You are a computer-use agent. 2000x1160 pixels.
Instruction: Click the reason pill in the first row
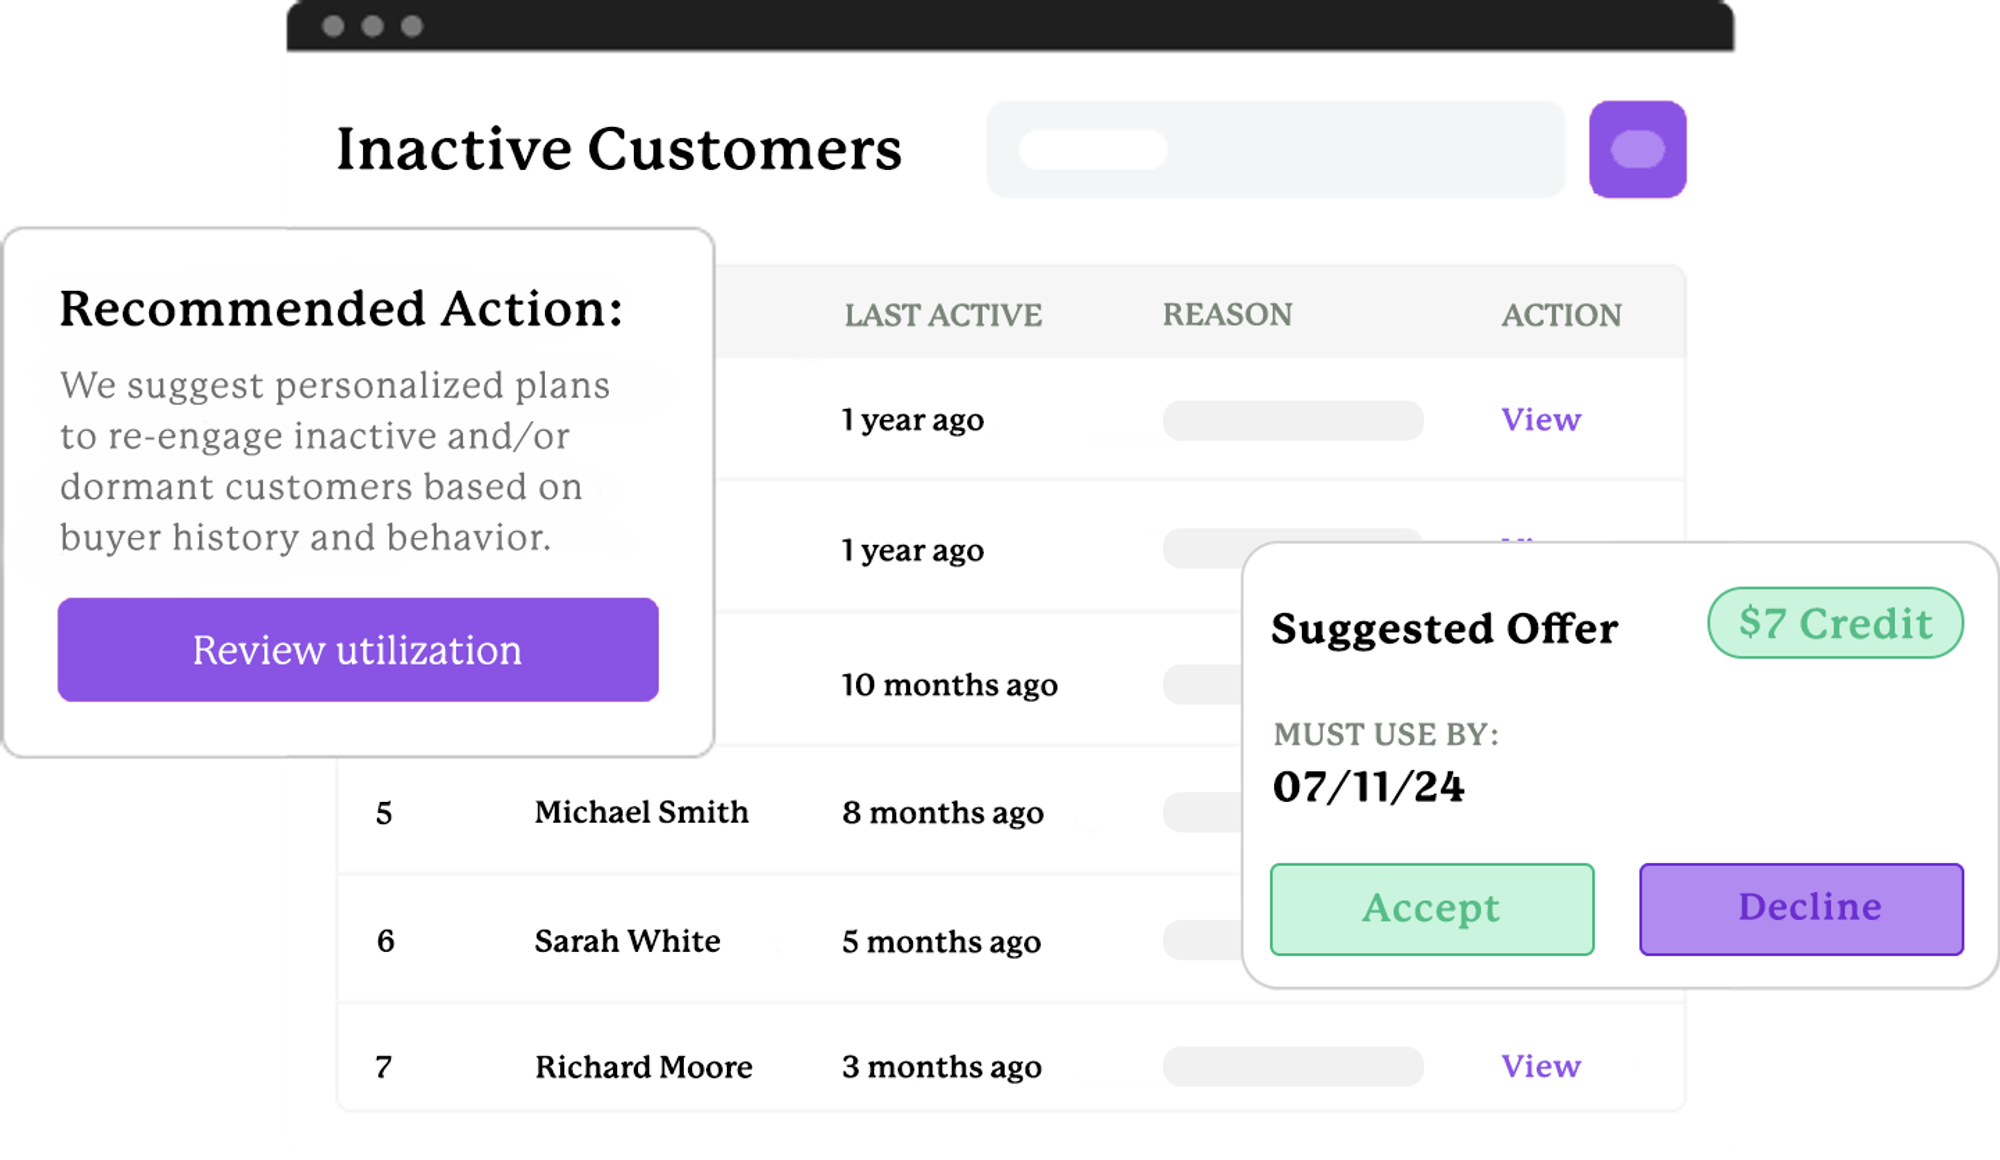pyautogui.click(x=1292, y=420)
